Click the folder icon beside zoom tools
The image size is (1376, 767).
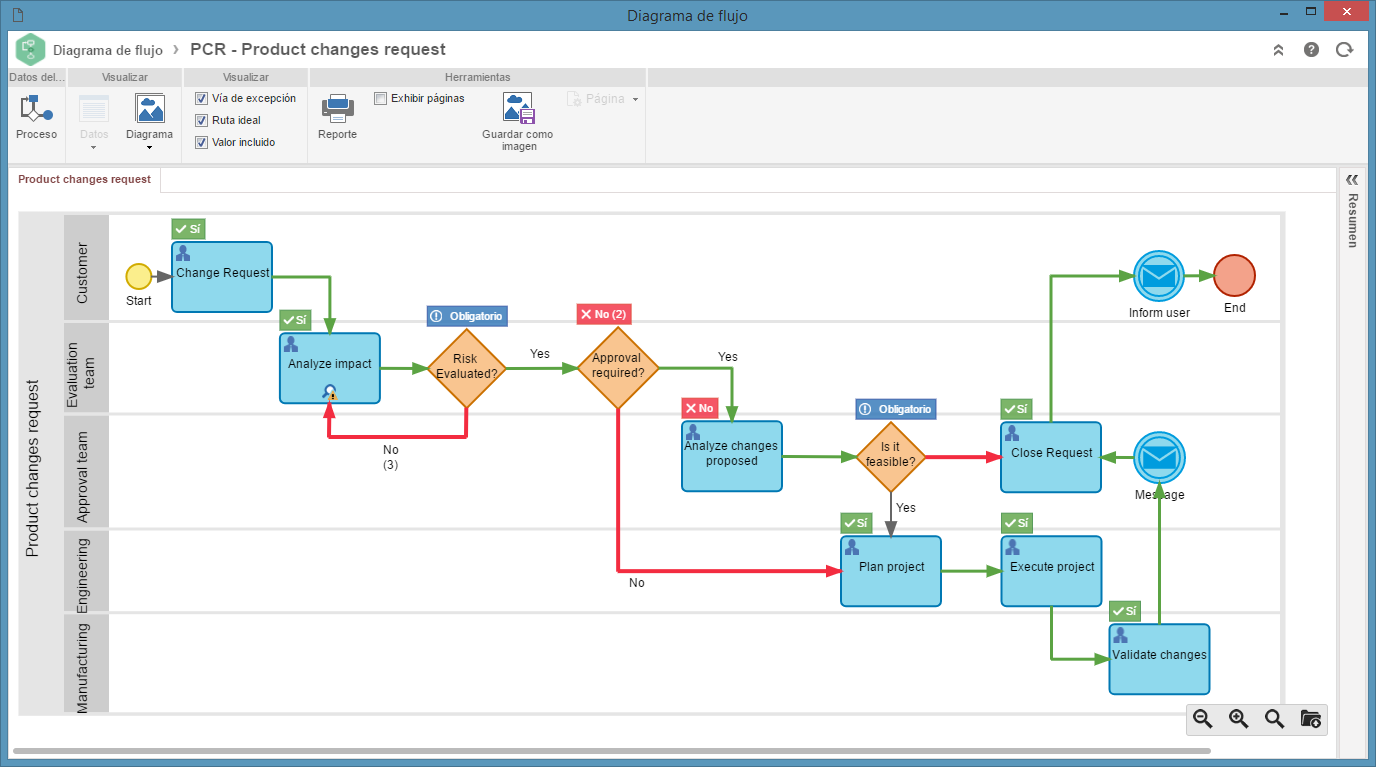[1310, 718]
